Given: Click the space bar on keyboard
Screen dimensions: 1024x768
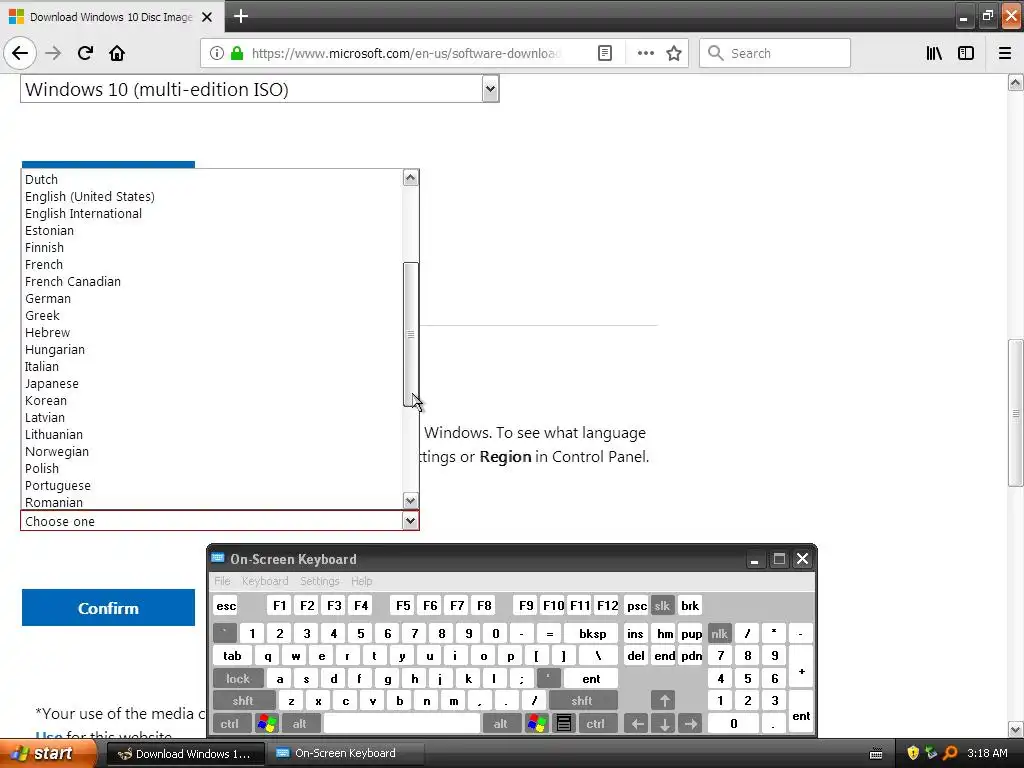Looking at the screenshot, I should (x=402, y=724).
